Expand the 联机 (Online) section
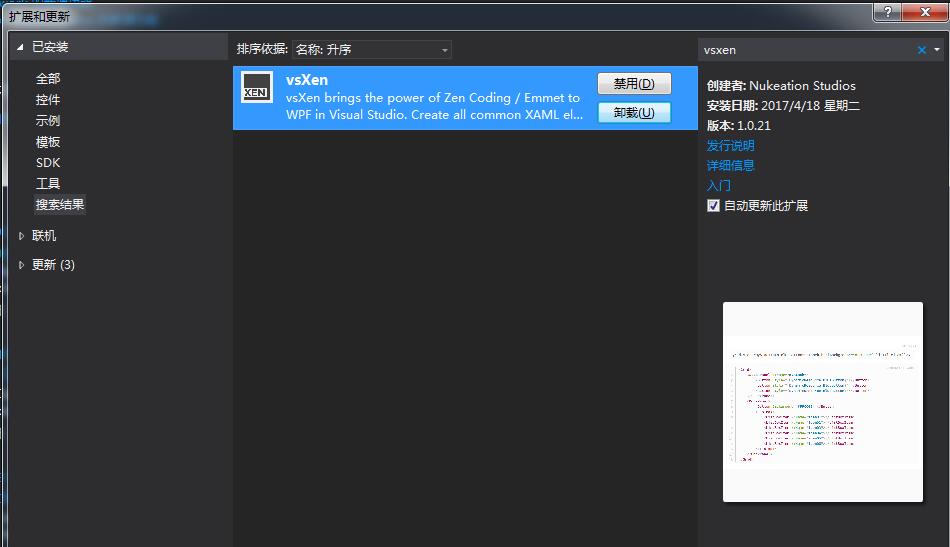The image size is (950, 547). (21, 236)
